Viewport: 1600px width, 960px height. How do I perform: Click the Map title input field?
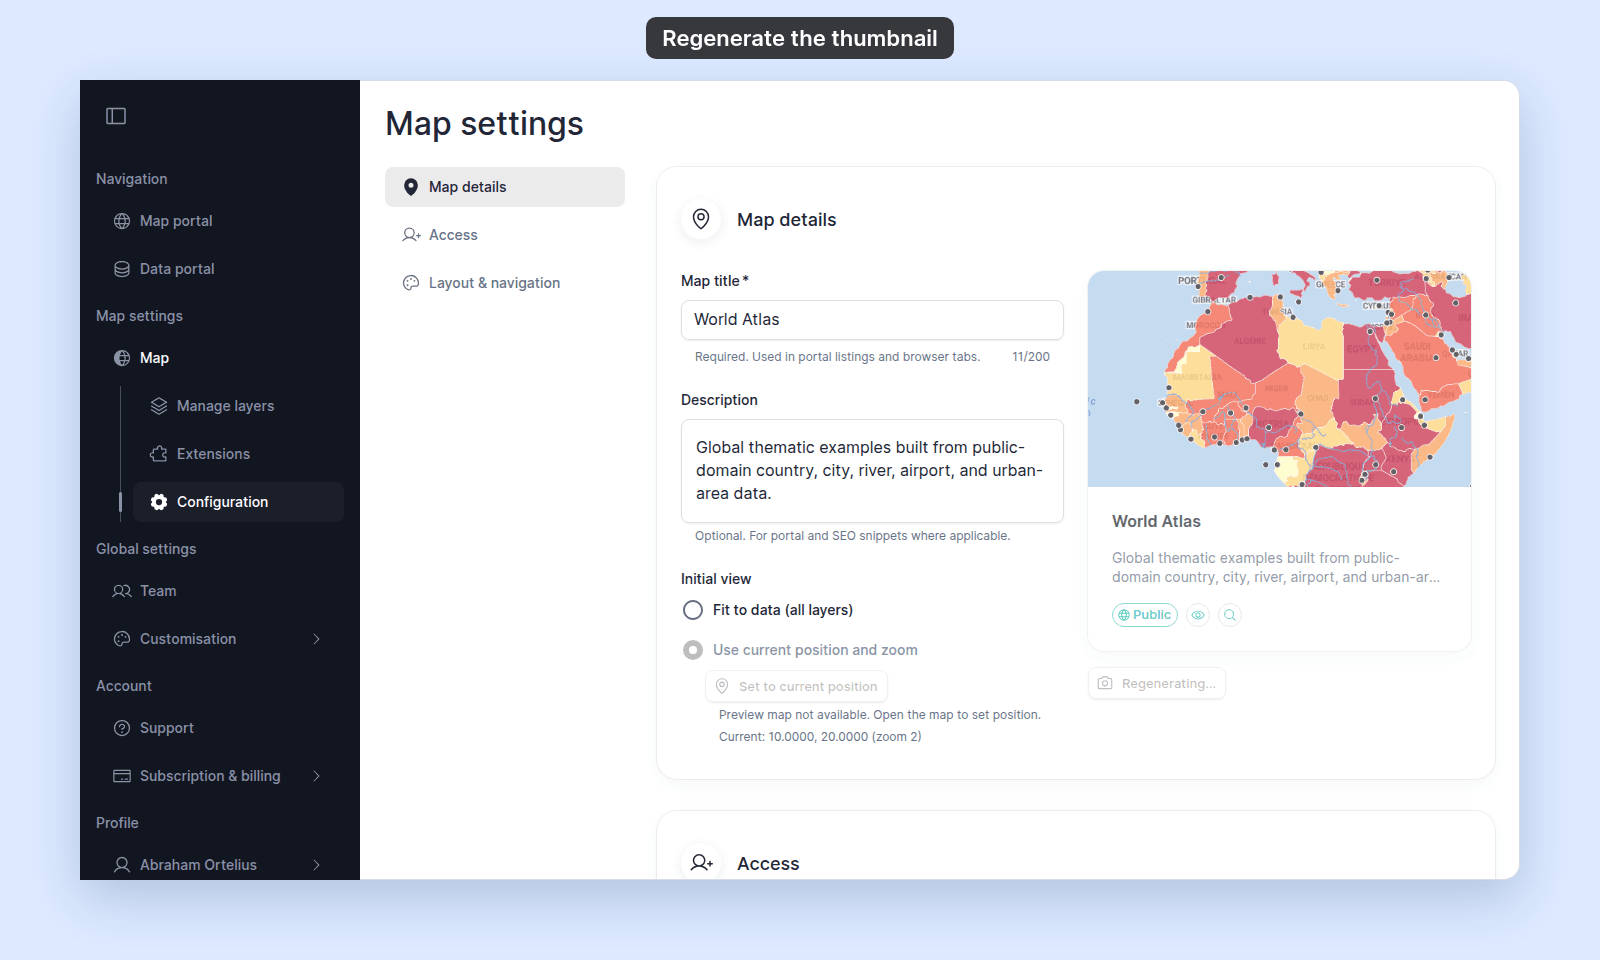[x=872, y=320]
